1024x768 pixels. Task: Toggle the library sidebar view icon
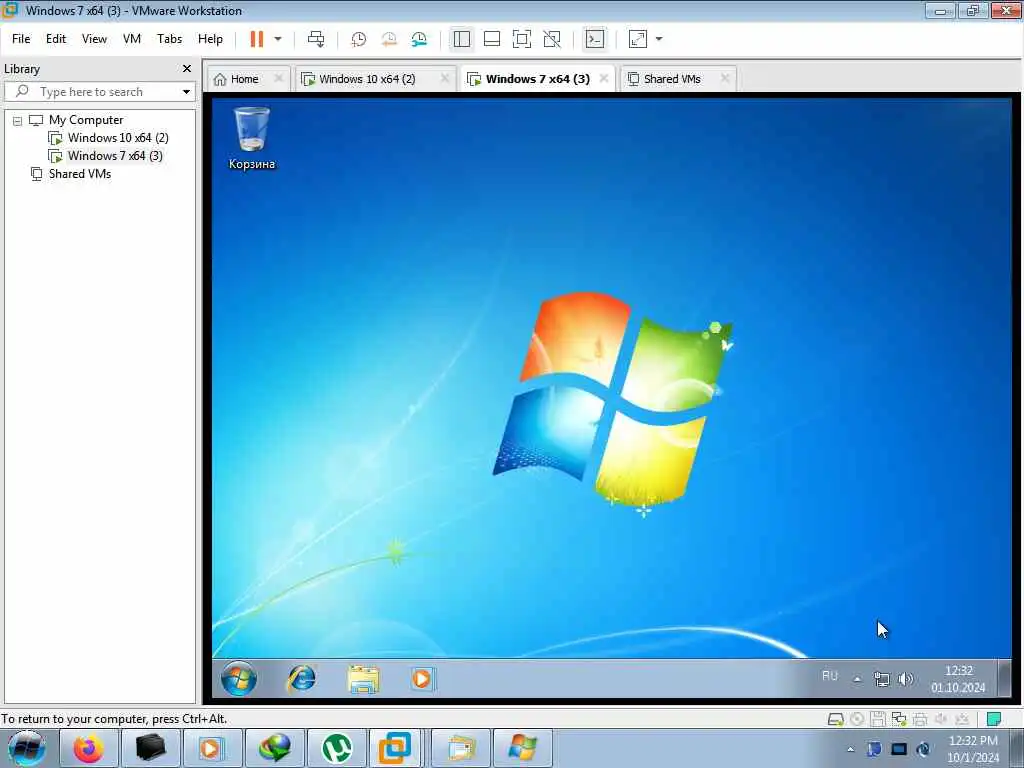tap(462, 39)
